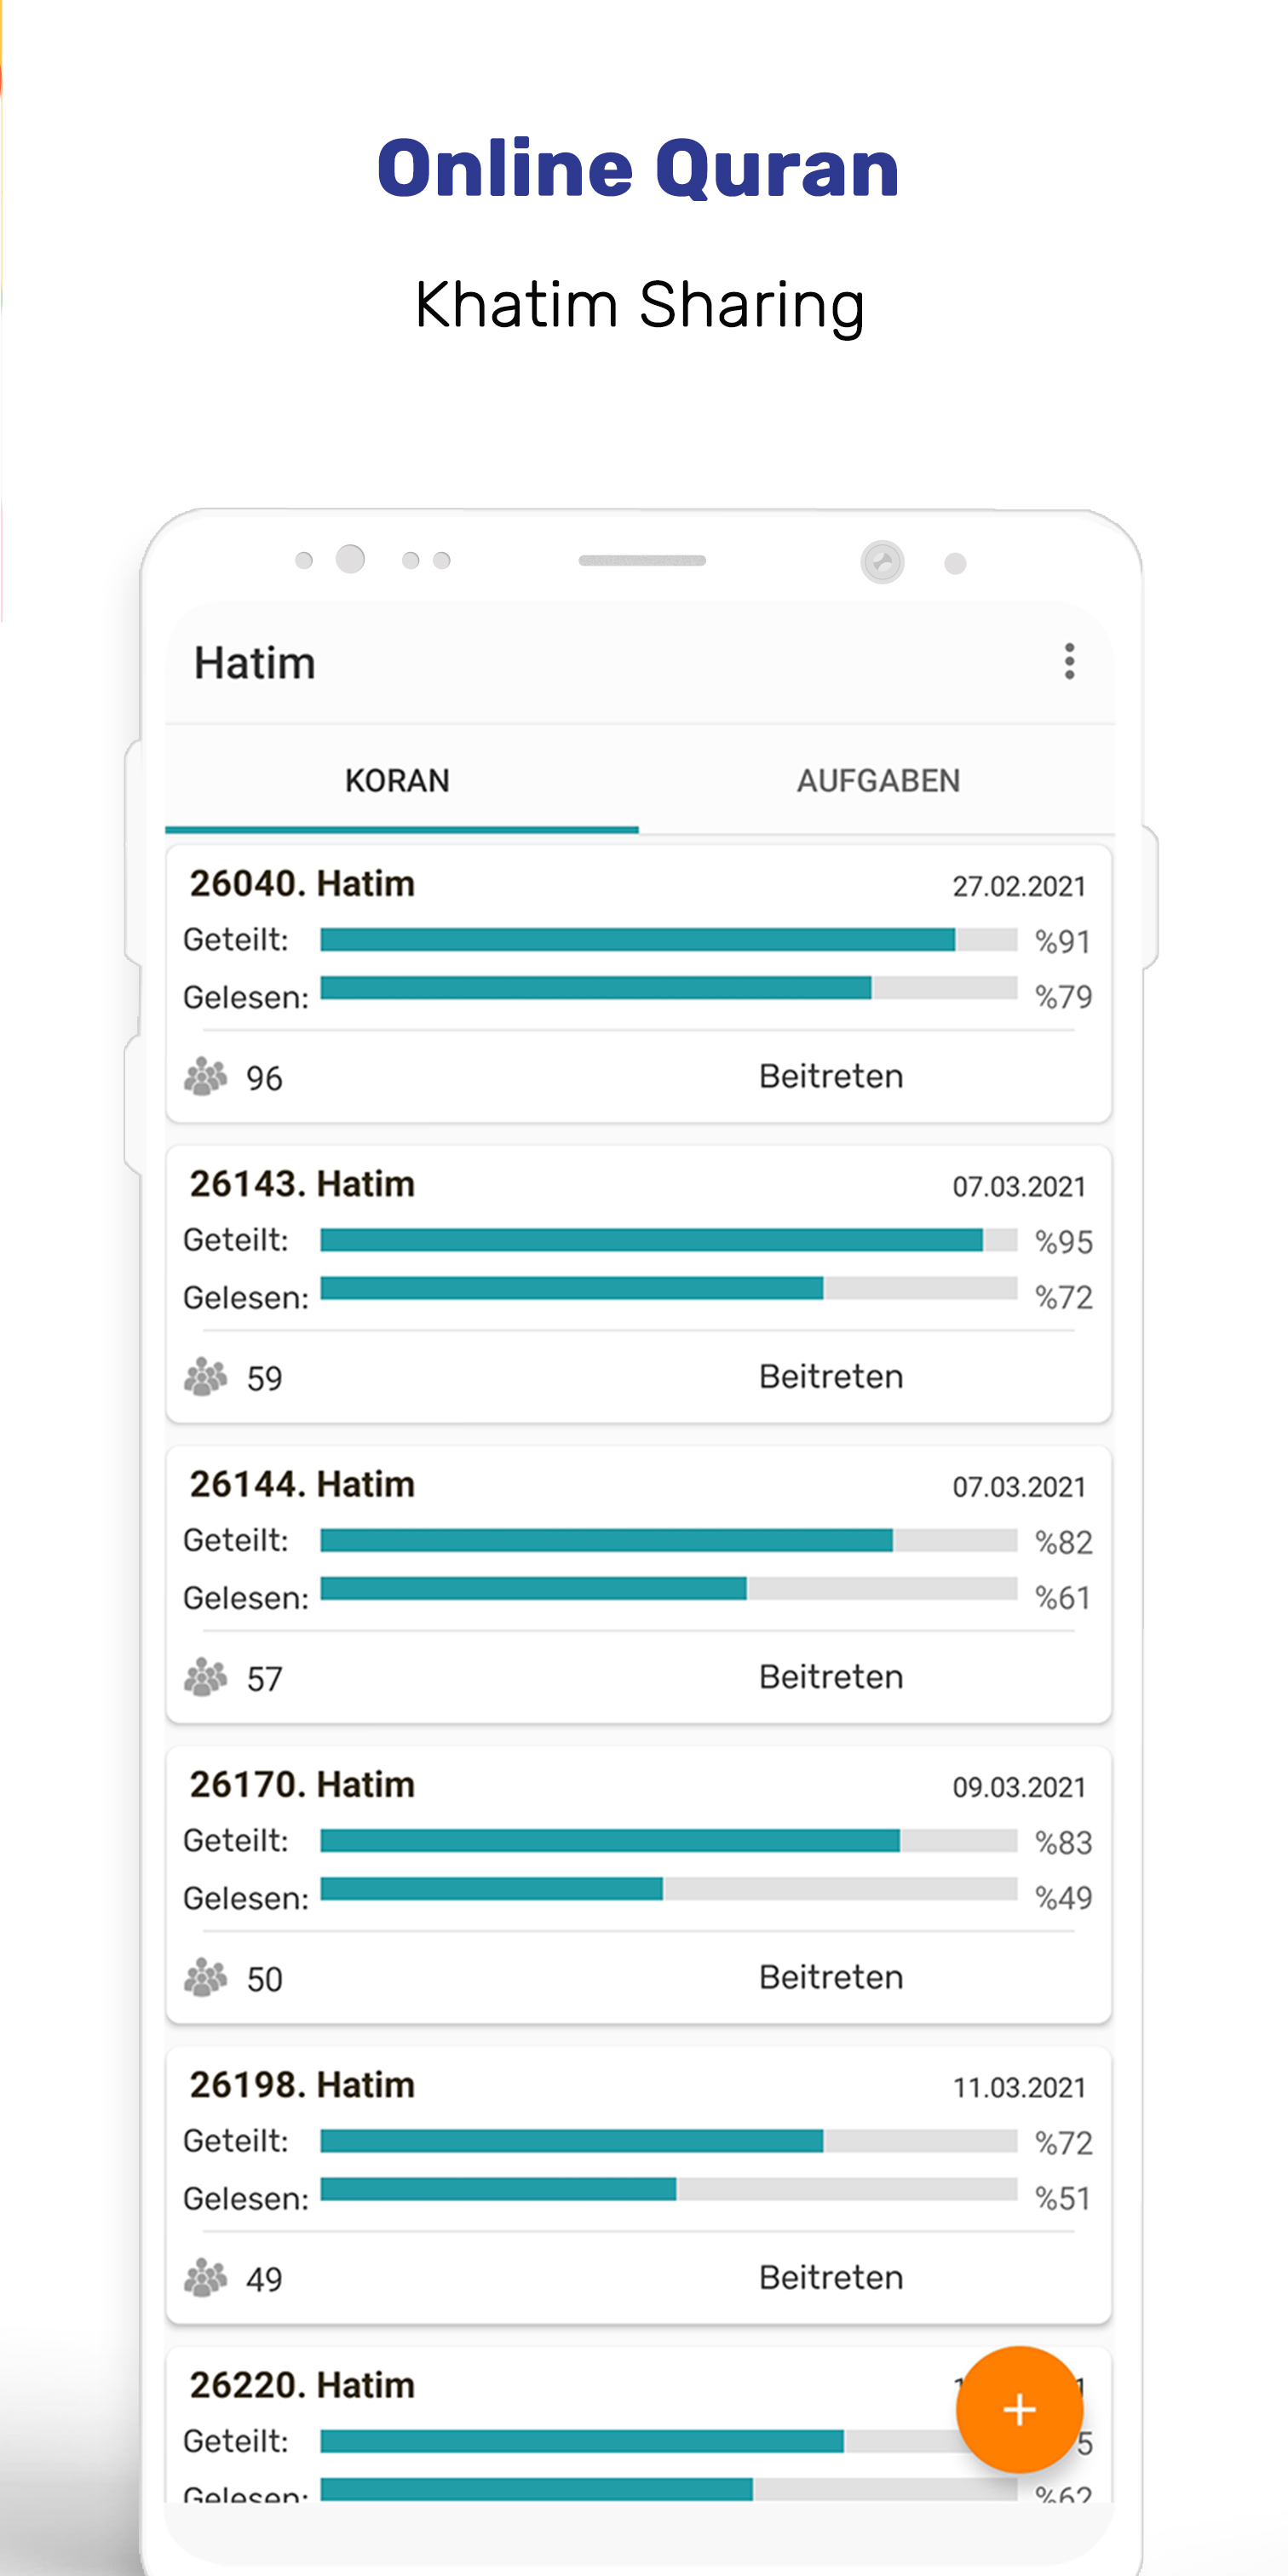The width and height of the screenshot is (1288, 2576).
Task: Open the three-dot overflow menu
Action: pos(1069,662)
